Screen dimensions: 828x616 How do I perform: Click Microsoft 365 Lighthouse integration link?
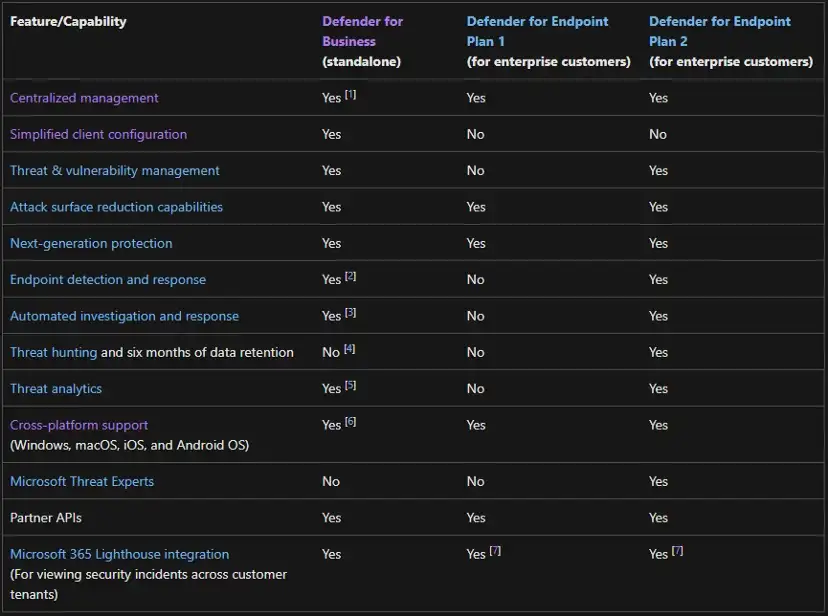[119, 554]
